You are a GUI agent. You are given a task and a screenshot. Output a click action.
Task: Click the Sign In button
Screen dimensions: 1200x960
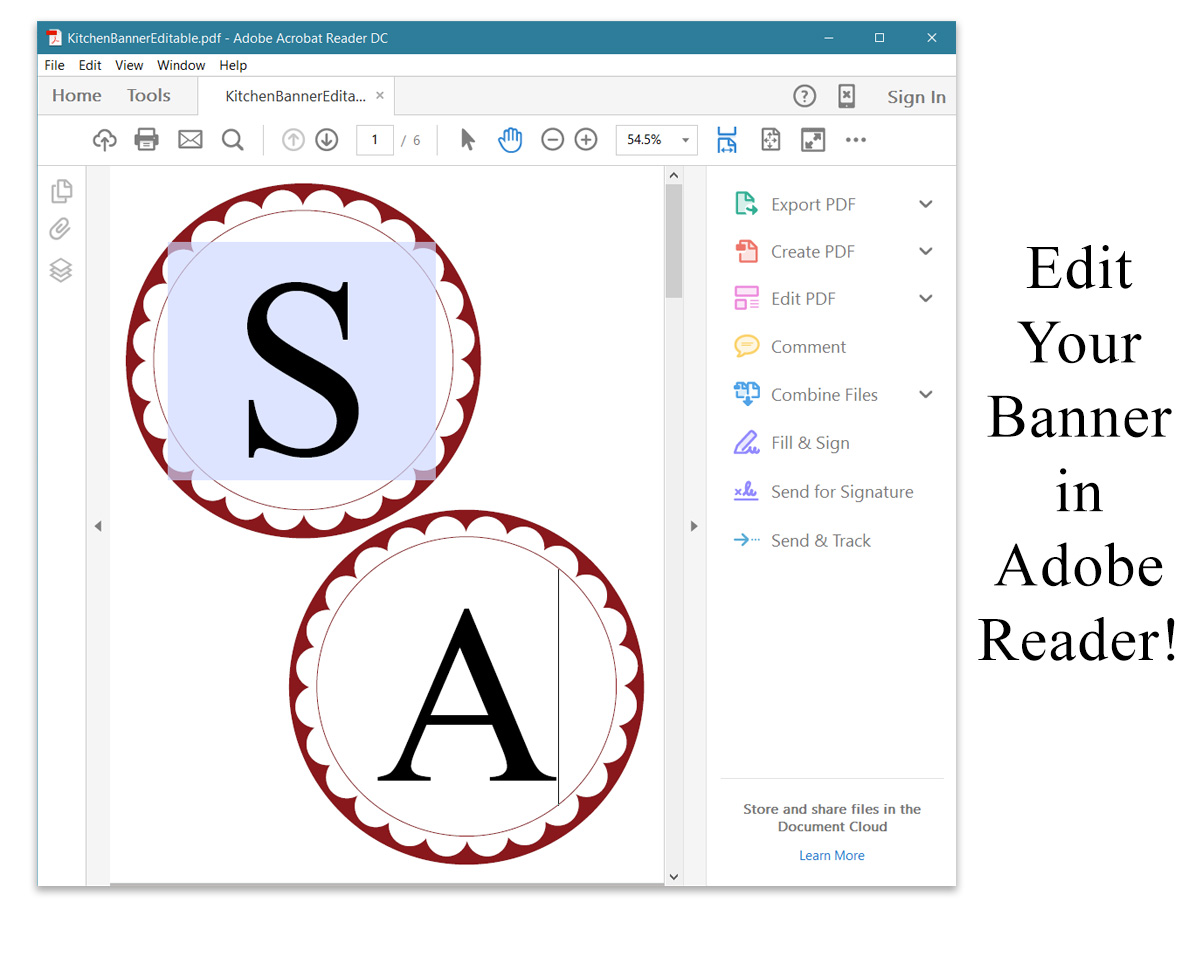point(916,97)
